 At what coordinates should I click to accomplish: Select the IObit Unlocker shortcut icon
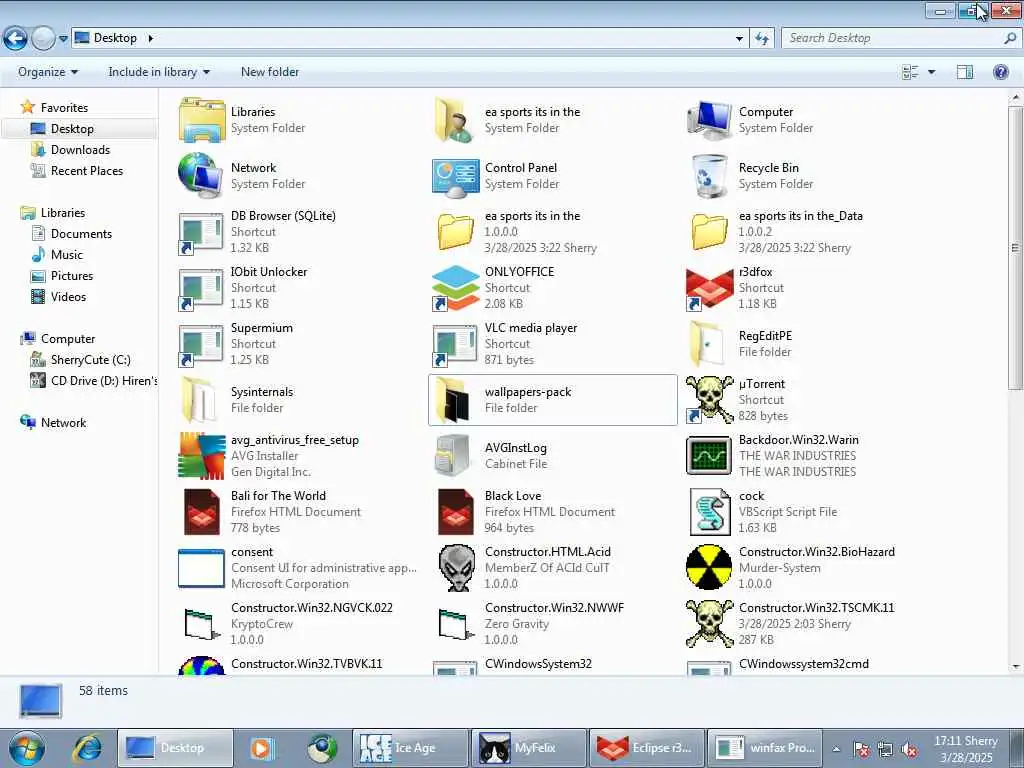coord(200,288)
